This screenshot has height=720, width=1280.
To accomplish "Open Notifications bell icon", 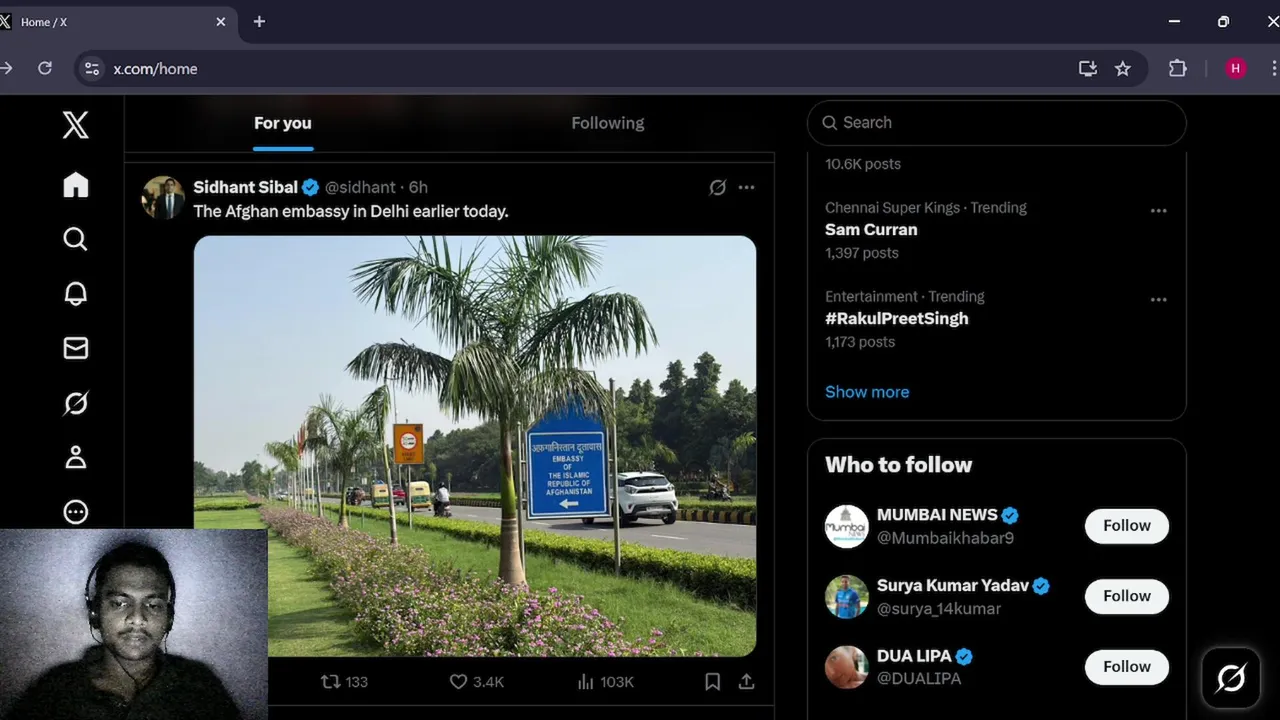I will [x=75, y=293].
